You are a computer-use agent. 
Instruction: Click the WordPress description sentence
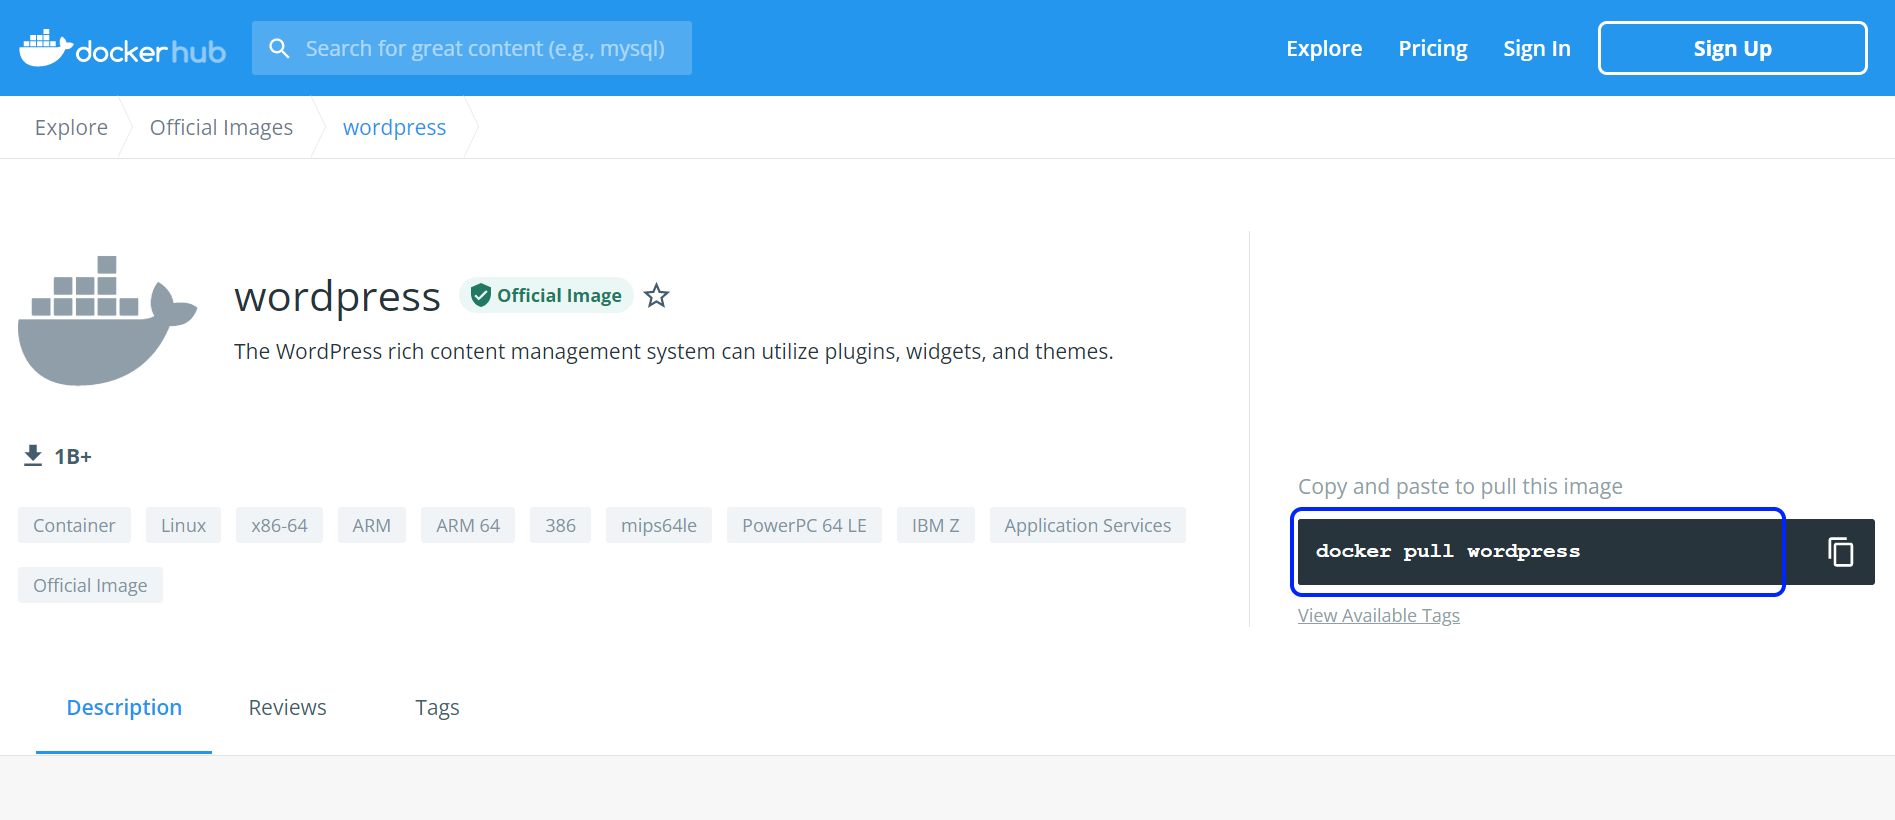pos(673,351)
